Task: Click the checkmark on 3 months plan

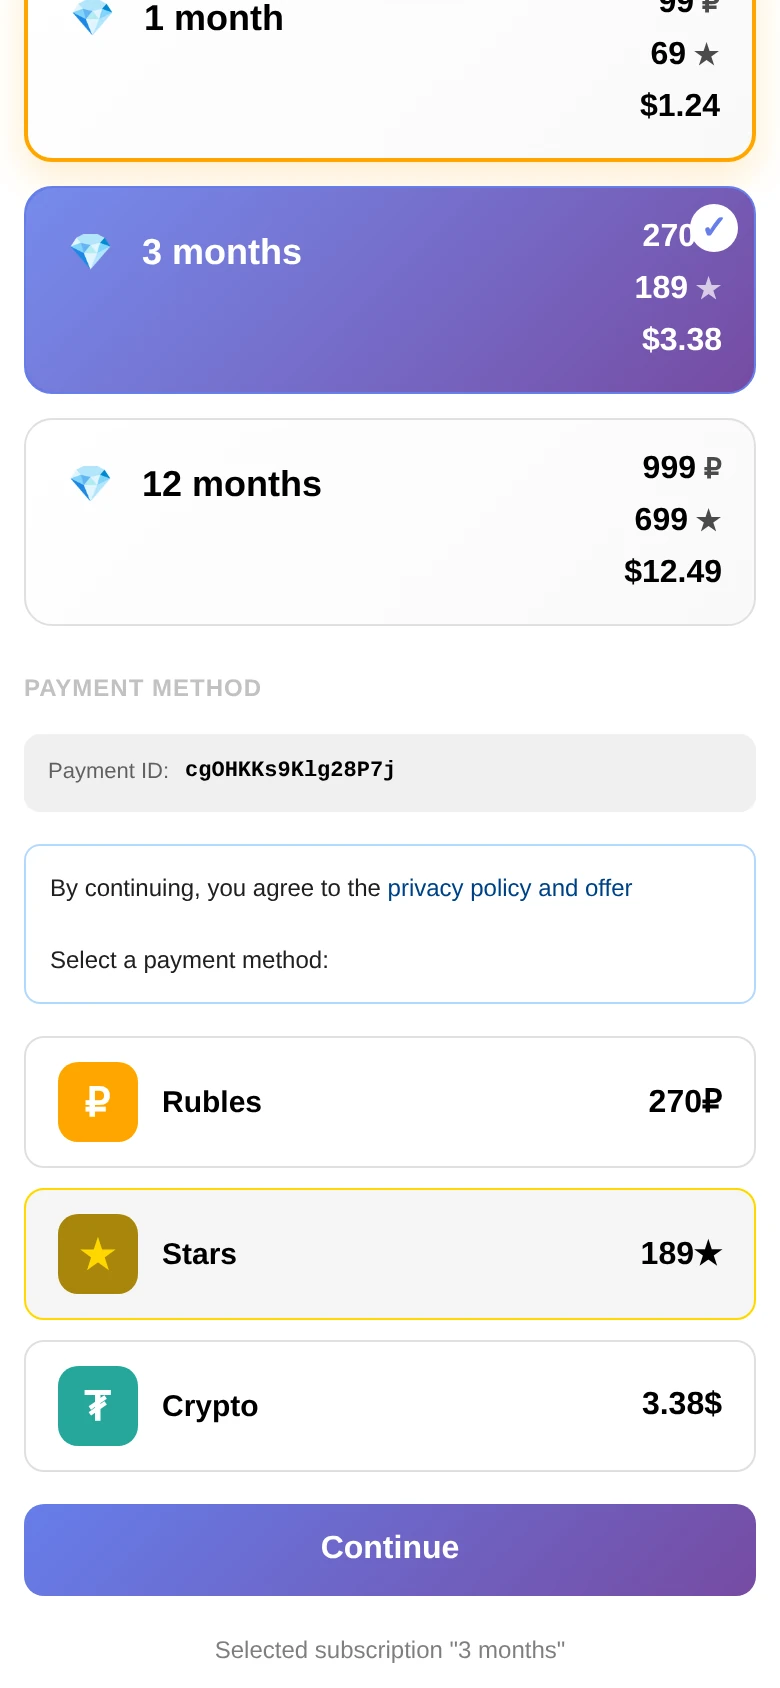Action: click(x=714, y=227)
